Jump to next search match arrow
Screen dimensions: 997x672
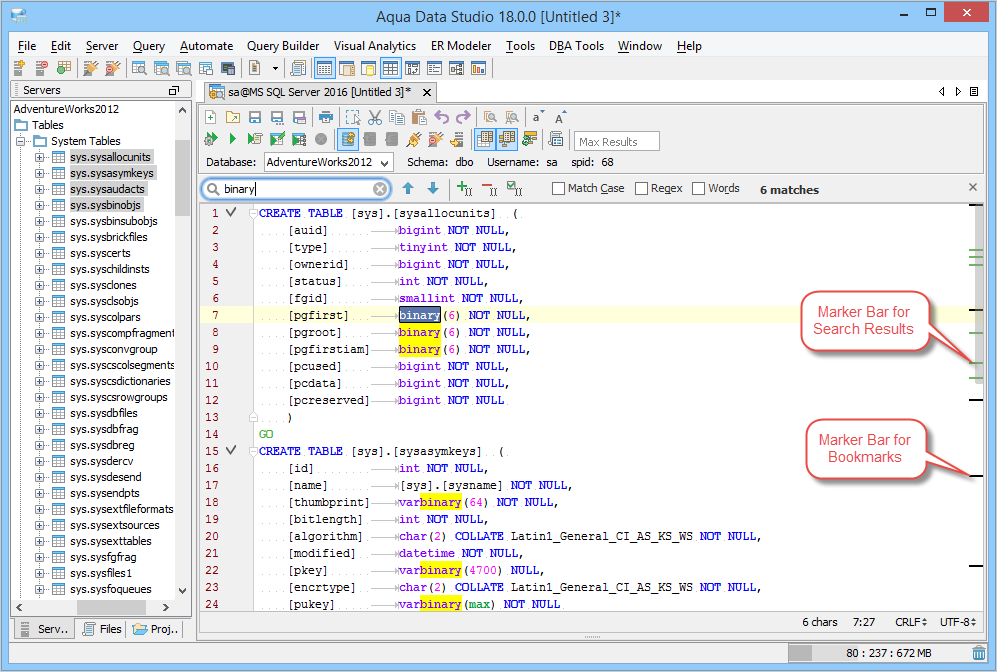[433, 188]
